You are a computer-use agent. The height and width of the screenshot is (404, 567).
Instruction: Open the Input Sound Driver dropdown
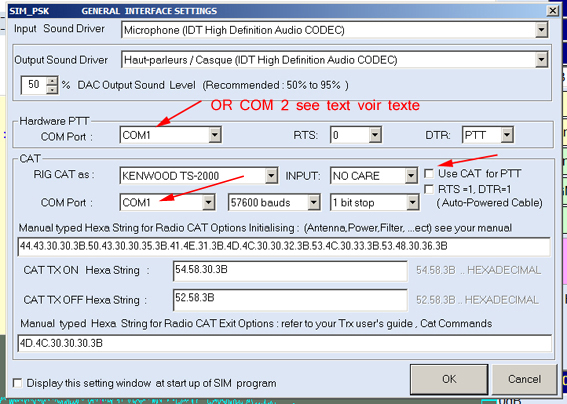541,30
